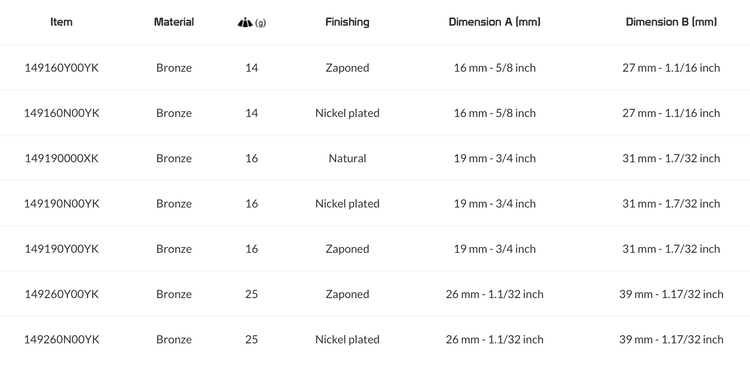This screenshot has height=366, width=750.
Task: Select item code 149190Y00YK
Action: [x=62, y=249]
